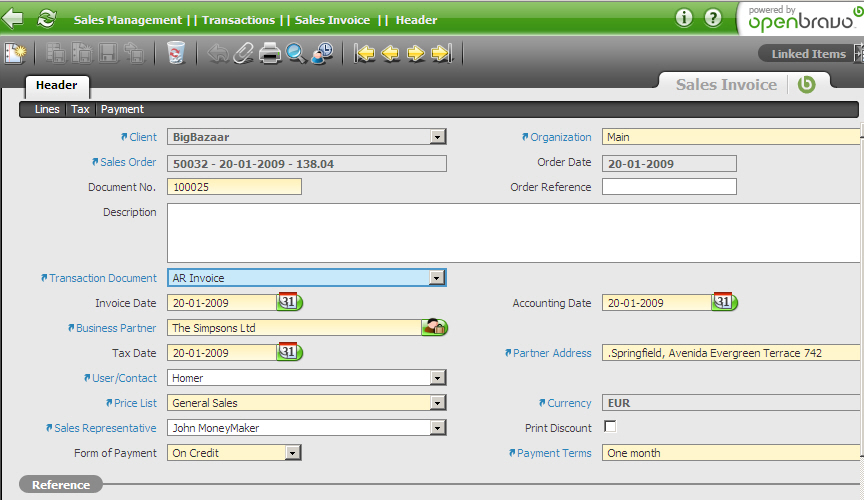Open Invoice Date calendar picker
Viewport: 864px width, 500px height.
click(289, 302)
